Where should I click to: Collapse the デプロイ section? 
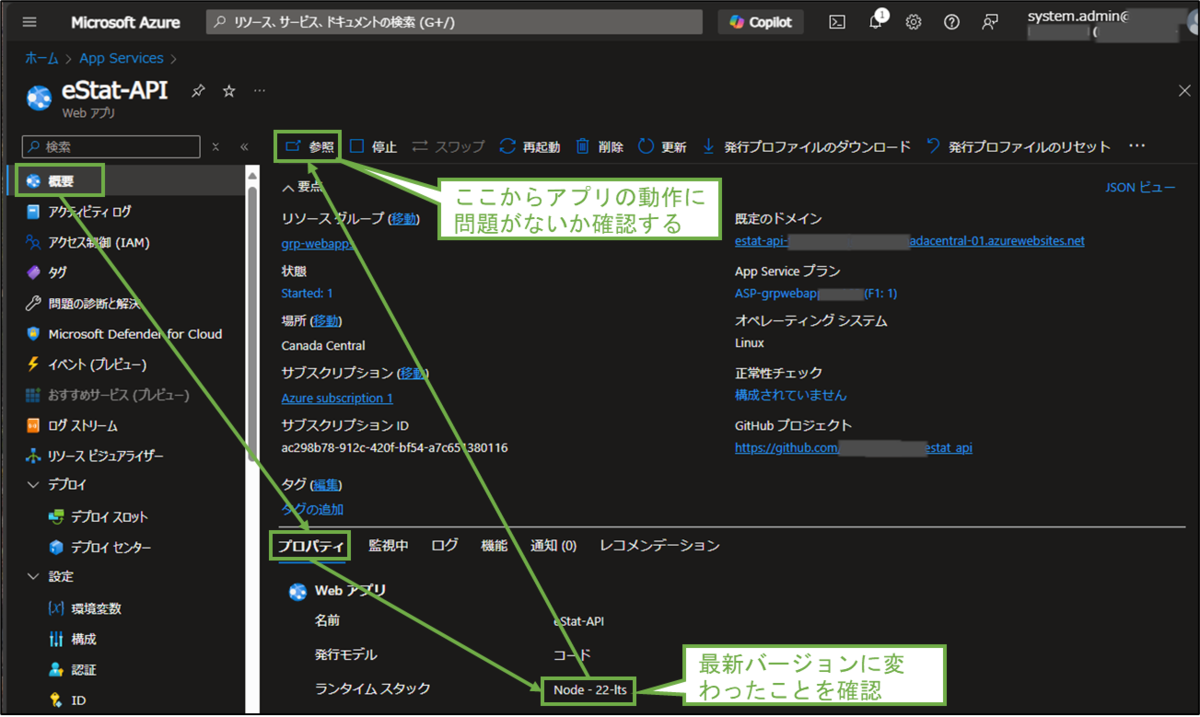click(x=32, y=485)
